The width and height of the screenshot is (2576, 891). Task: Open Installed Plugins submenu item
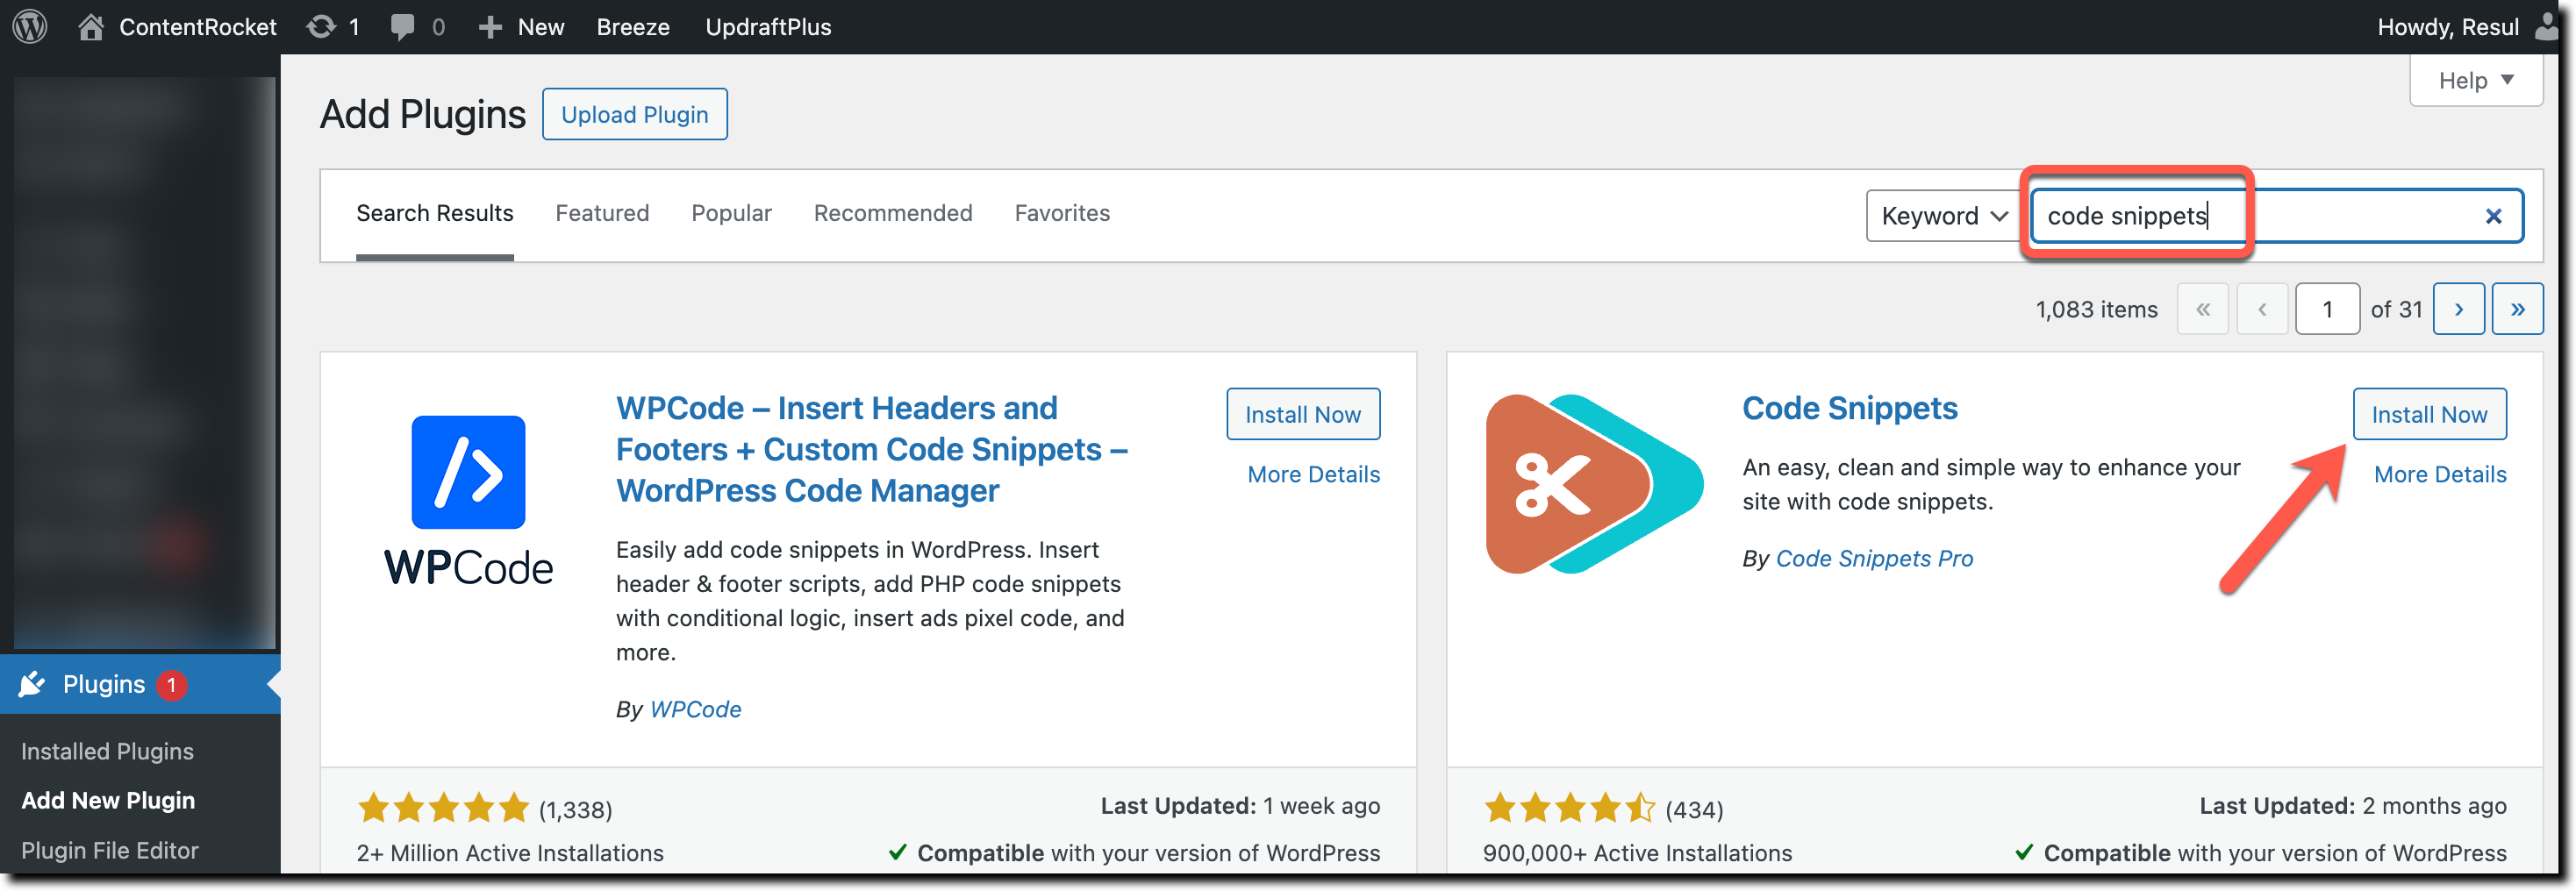pyautogui.click(x=107, y=751)
